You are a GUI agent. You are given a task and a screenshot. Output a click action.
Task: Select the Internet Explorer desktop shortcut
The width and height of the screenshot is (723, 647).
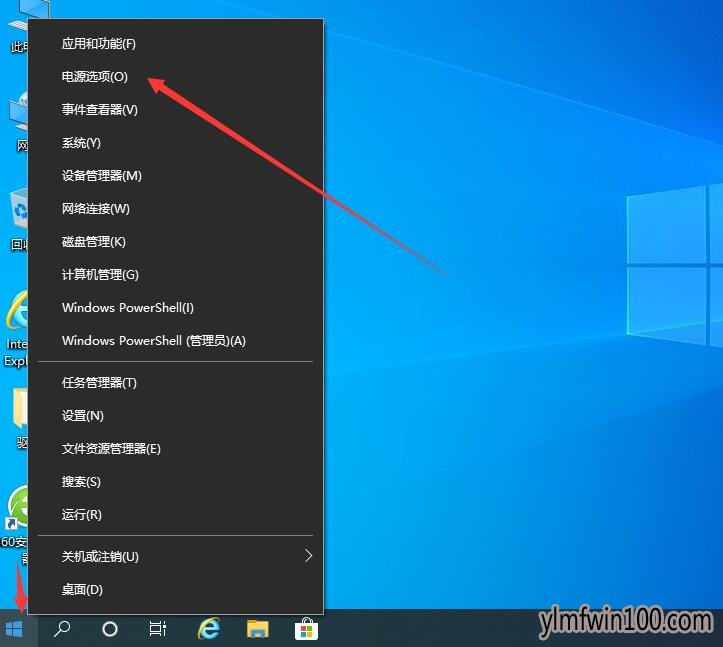pos(17,328)
